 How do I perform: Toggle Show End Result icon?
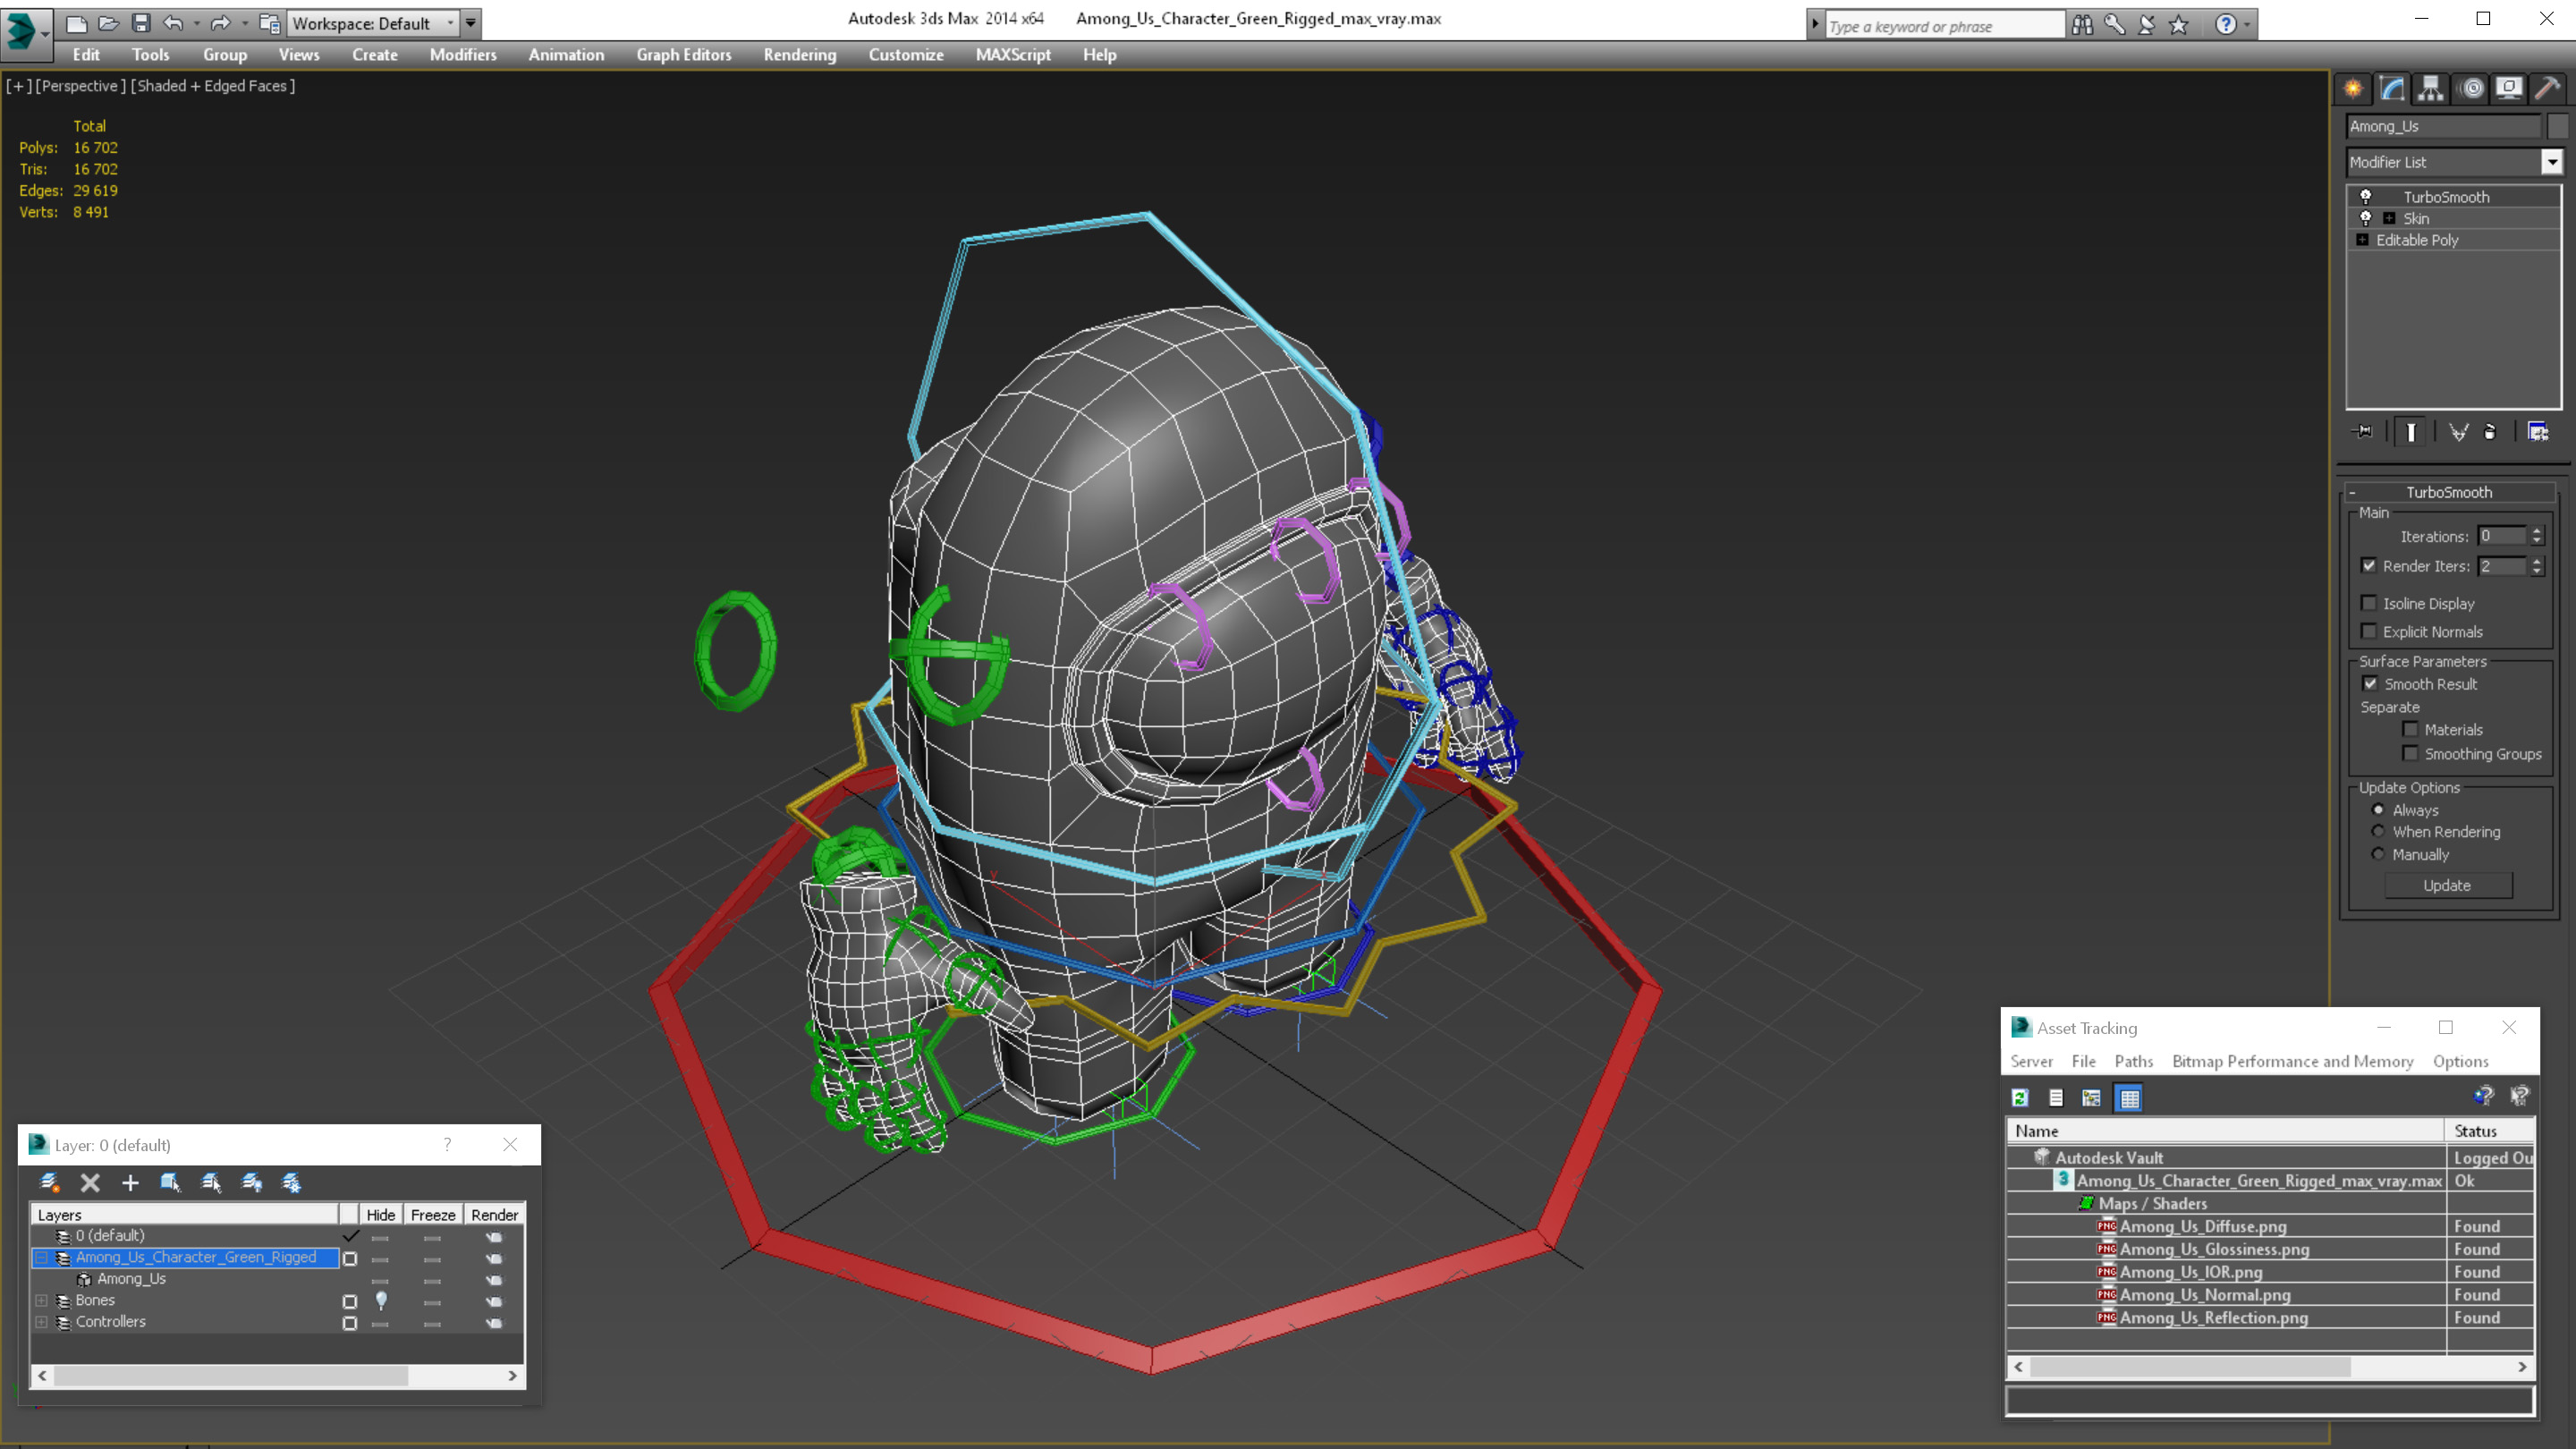coord(2411,432)
